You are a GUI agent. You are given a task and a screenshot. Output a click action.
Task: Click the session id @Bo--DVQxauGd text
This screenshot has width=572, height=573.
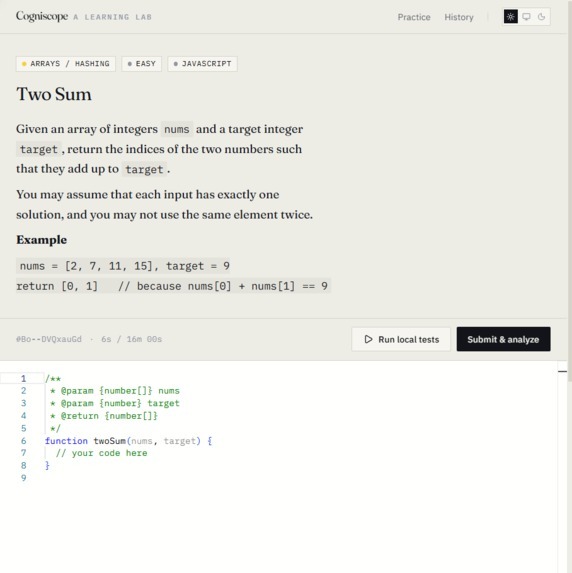[x=49, y=339]
